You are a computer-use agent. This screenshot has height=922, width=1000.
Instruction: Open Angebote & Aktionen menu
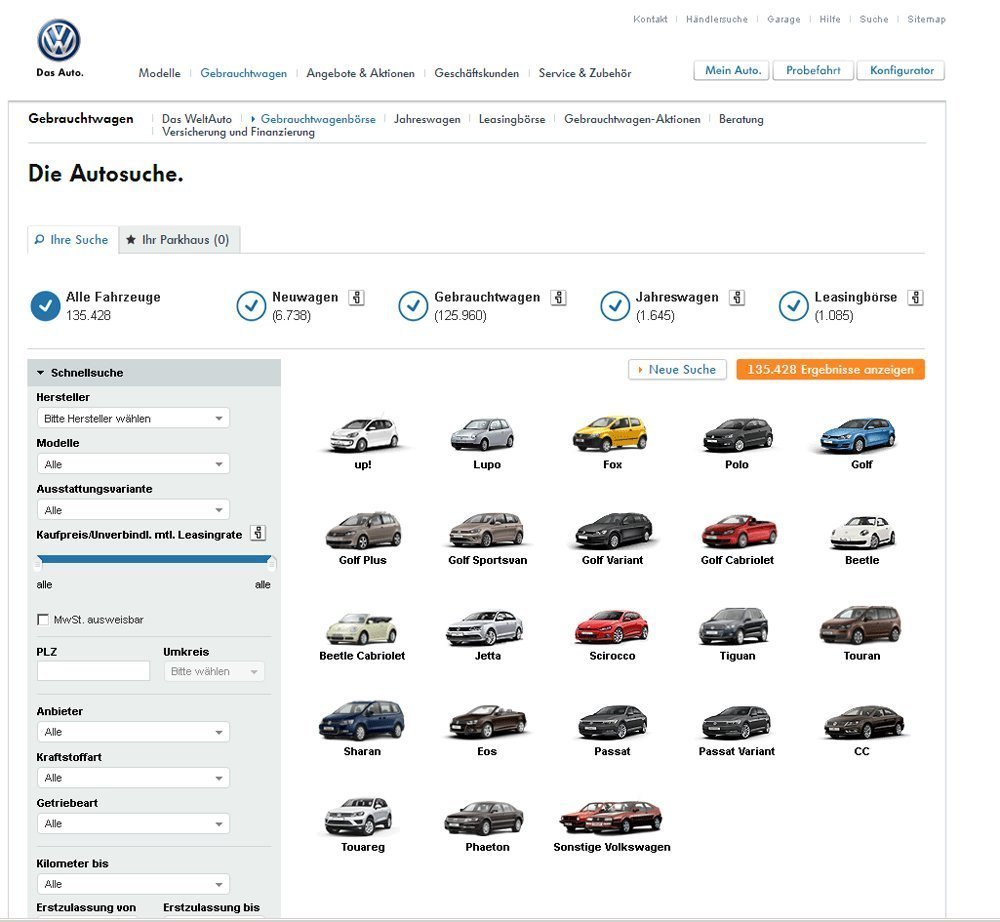pos(360,73)
